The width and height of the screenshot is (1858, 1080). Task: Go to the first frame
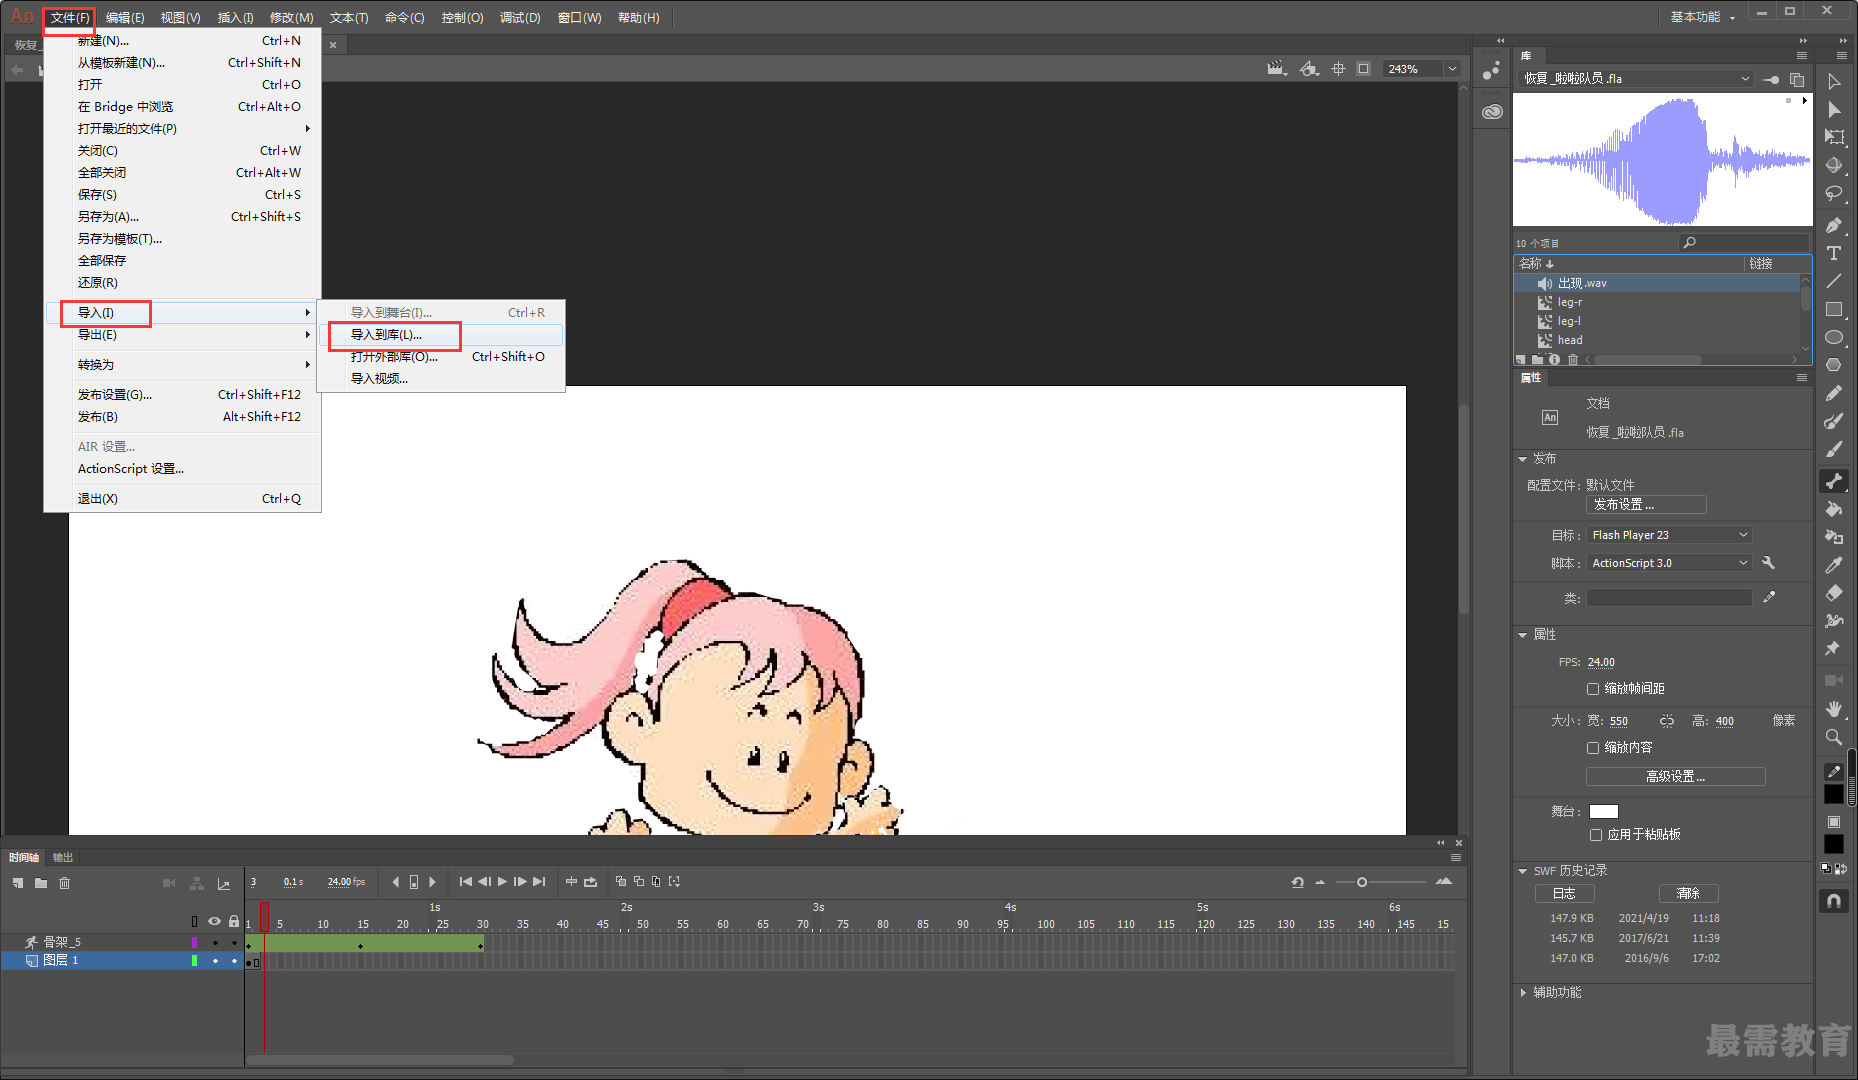(466, 881)
